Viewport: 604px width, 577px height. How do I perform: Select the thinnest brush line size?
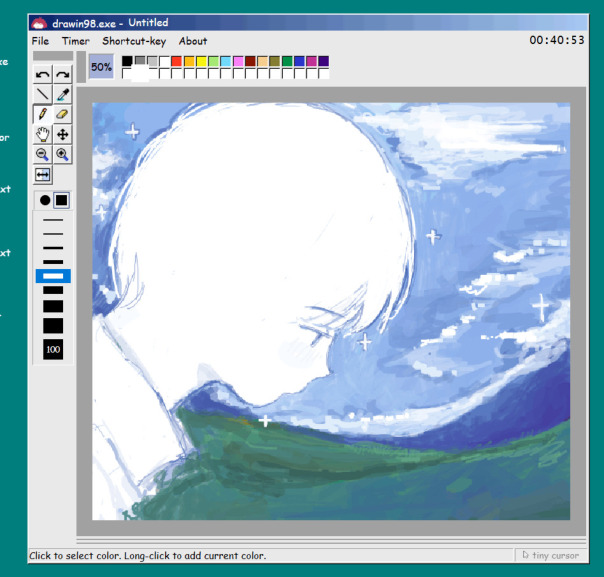[x=53, y=220]
